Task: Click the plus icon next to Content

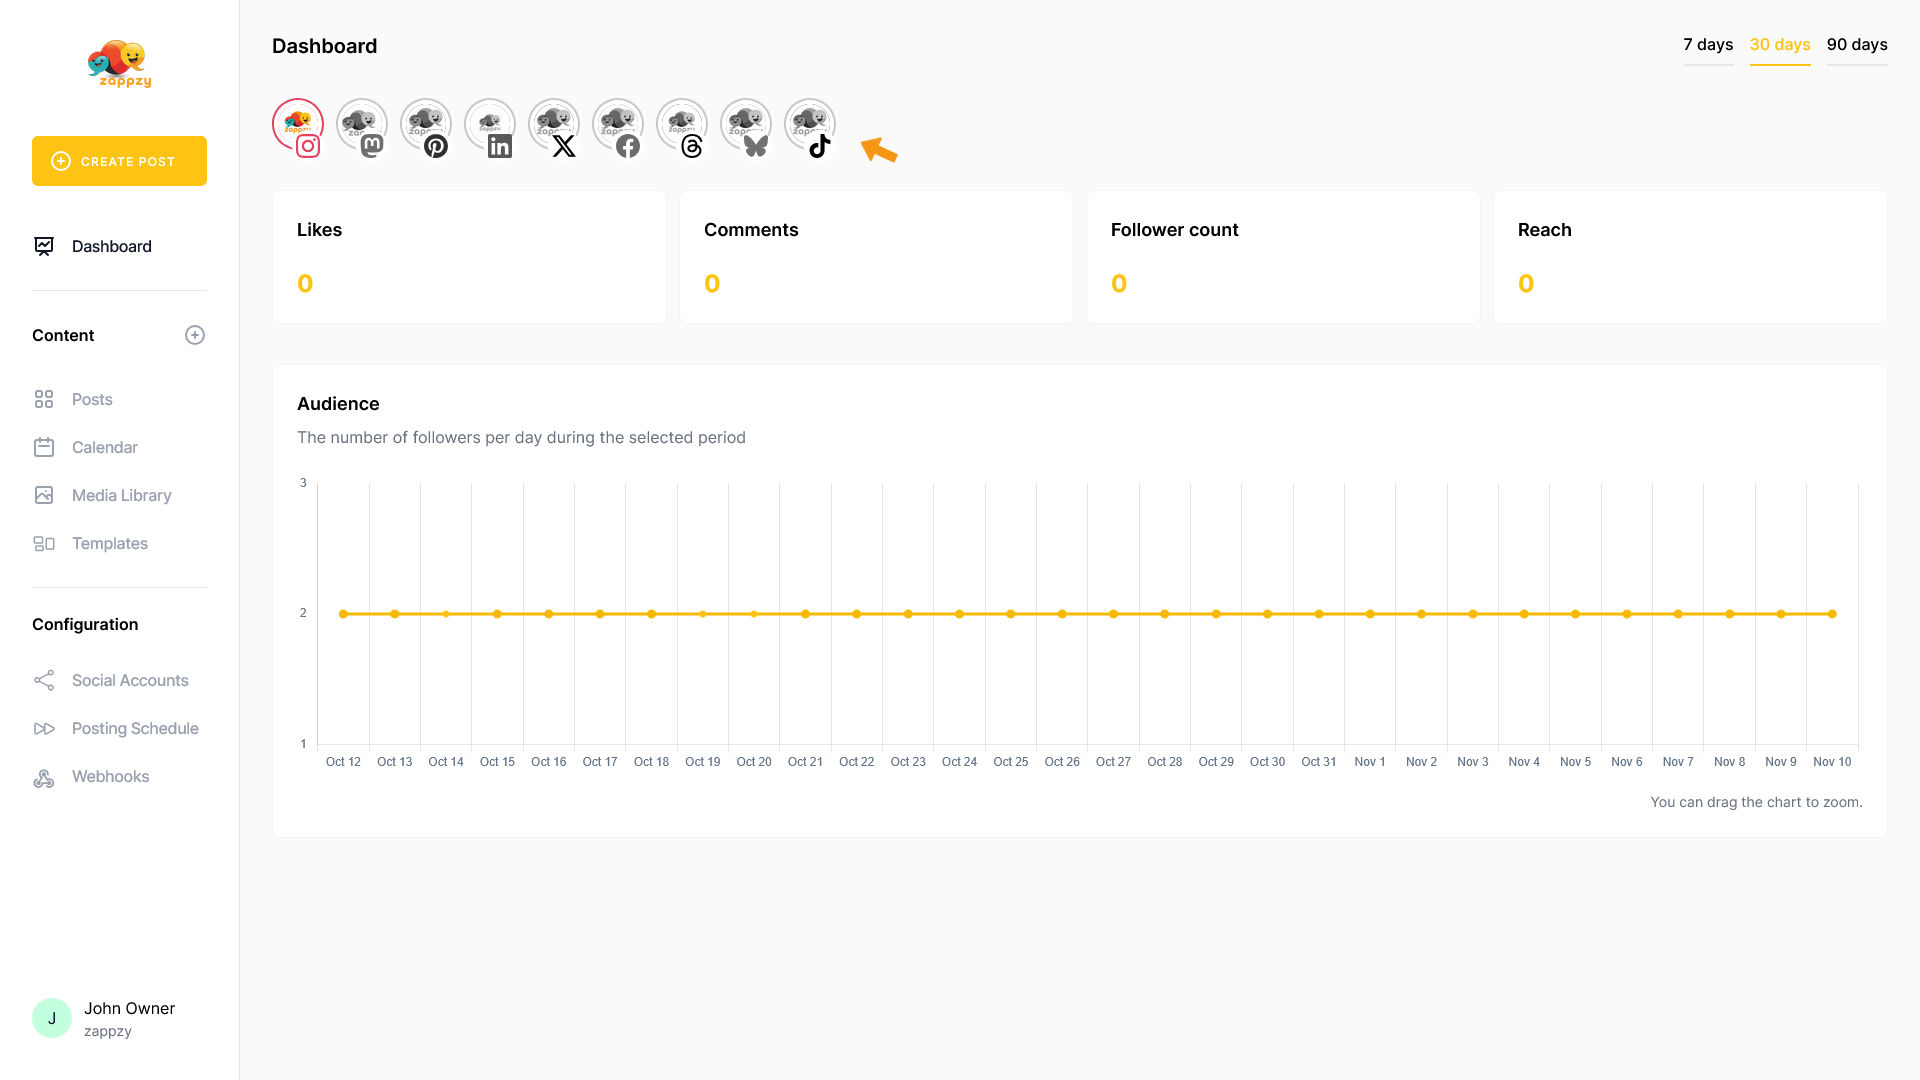Action: pyautogui.click(x=195, y=335)
